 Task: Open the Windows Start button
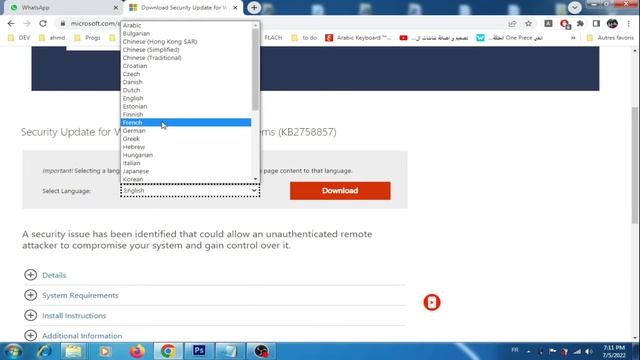13,351
